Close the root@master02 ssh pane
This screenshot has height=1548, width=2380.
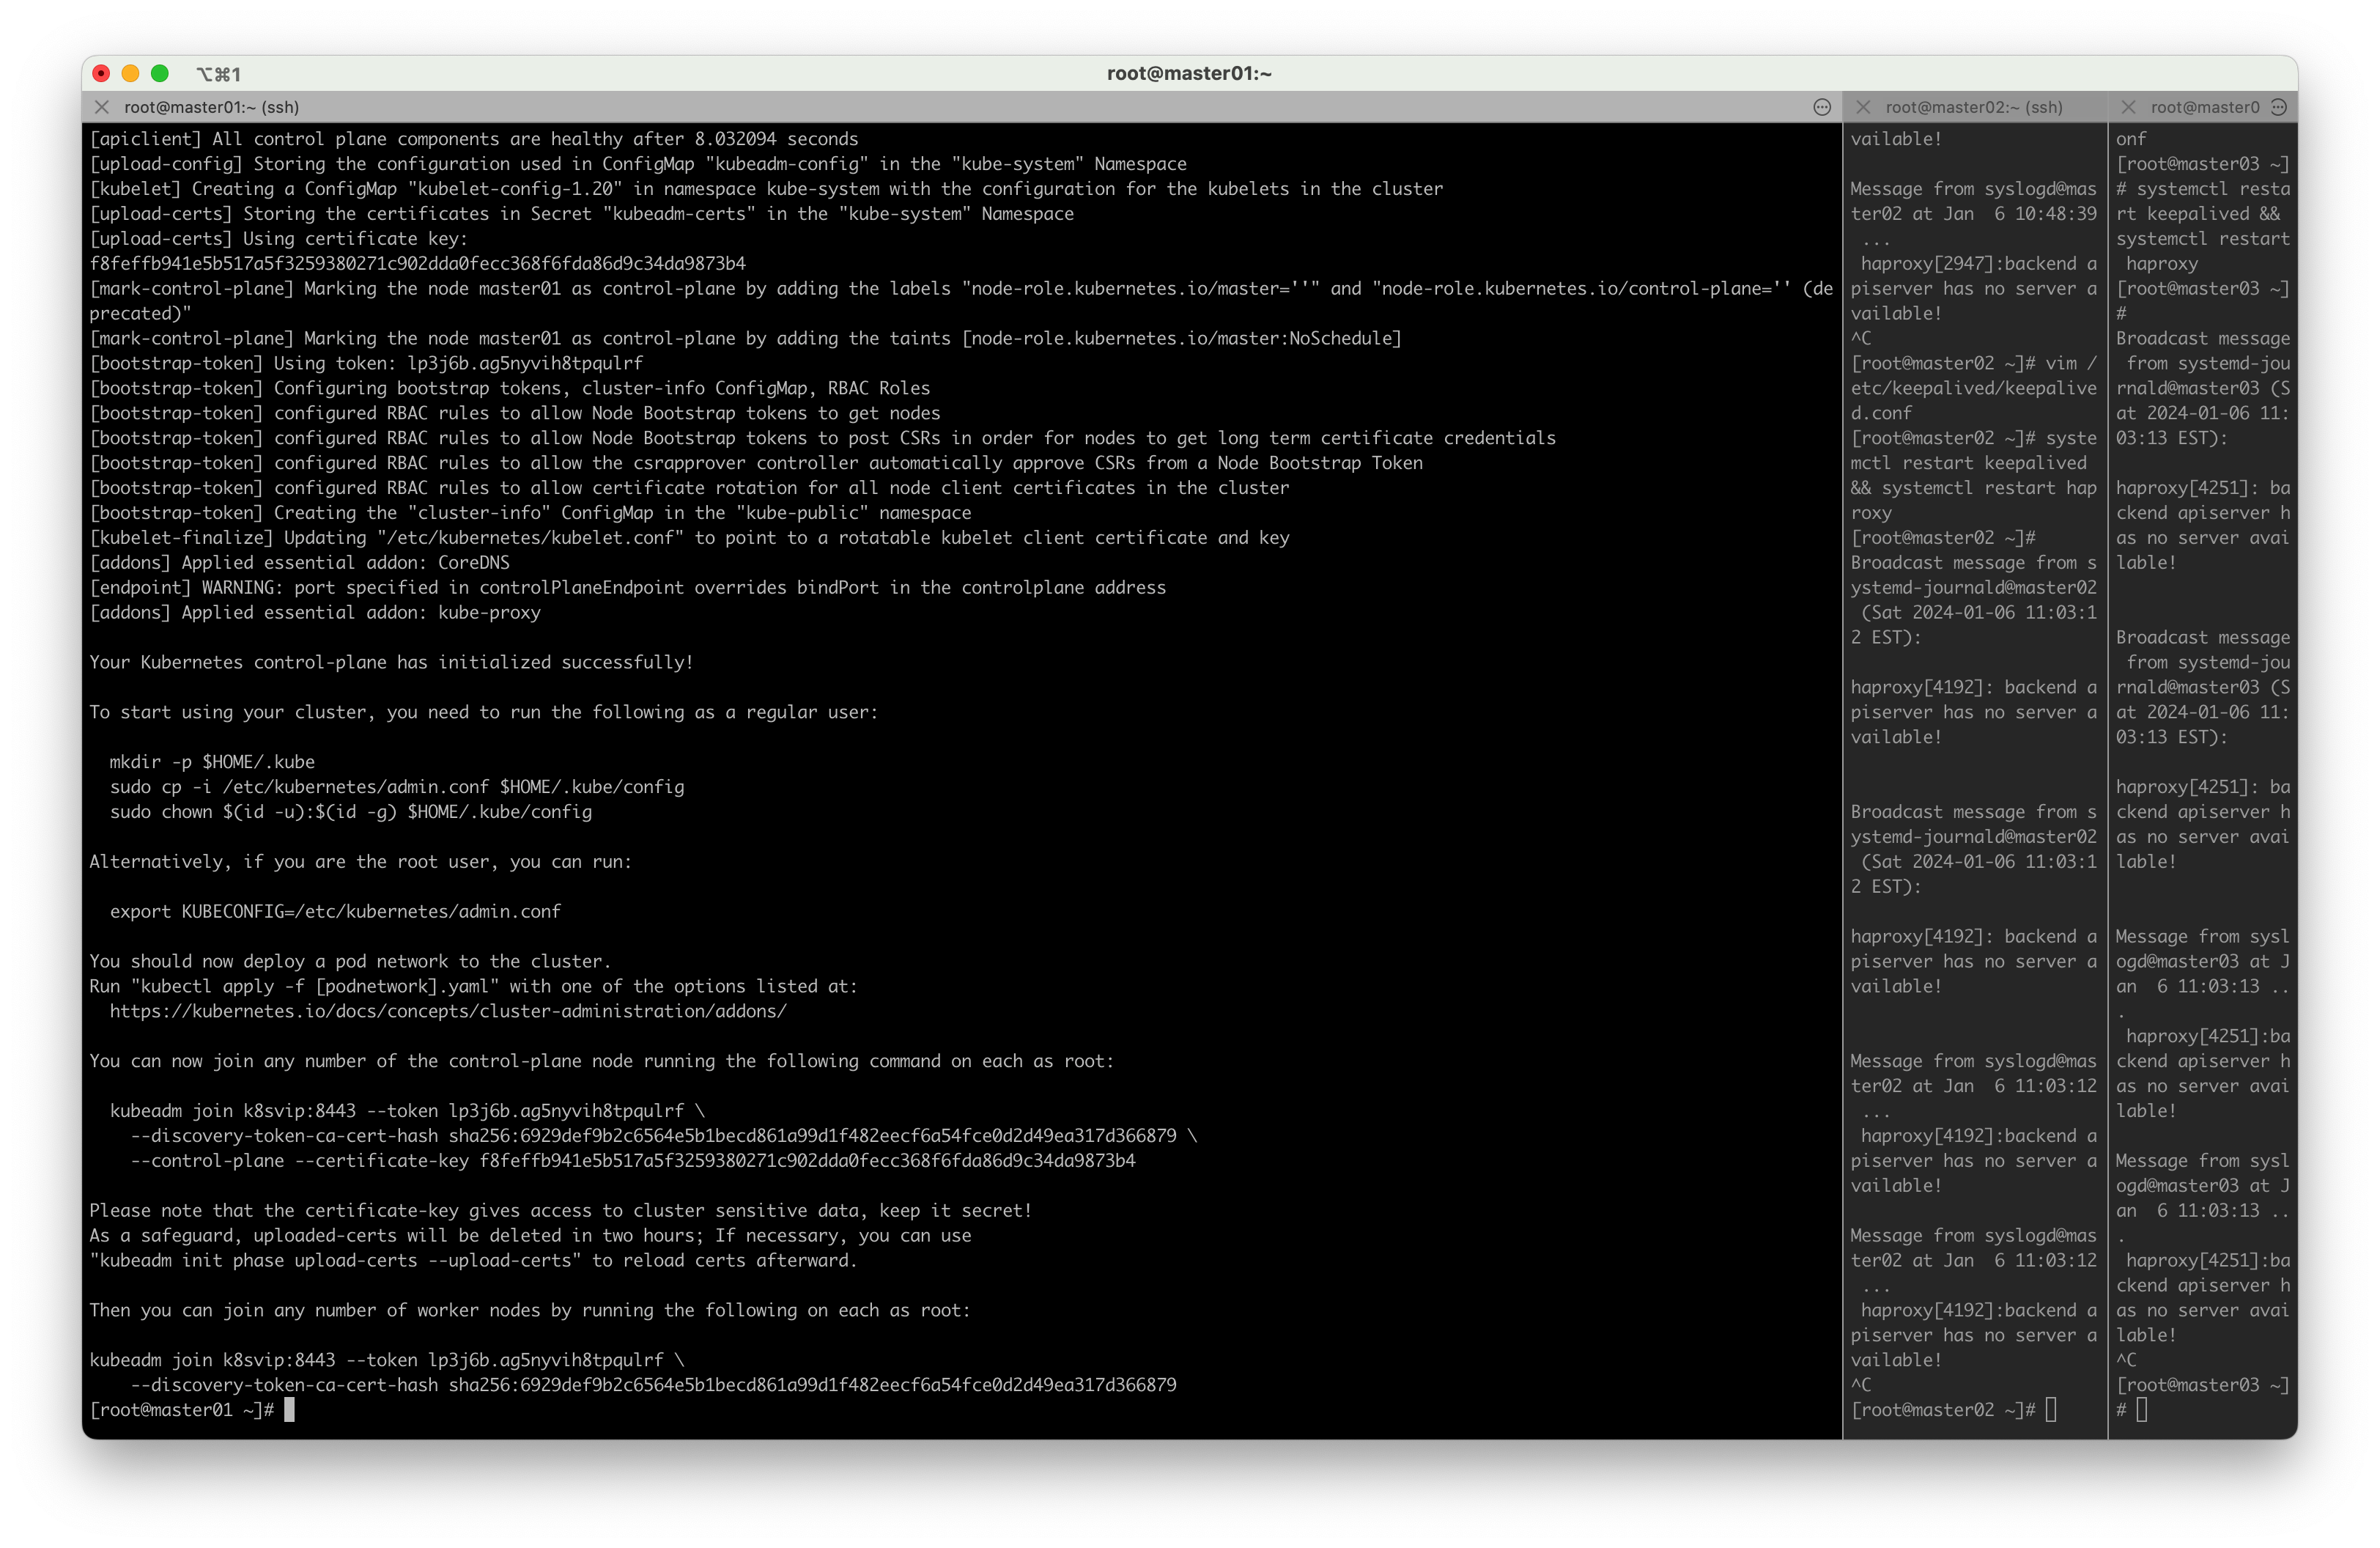pyautogui.click(x=1862, y=107)
